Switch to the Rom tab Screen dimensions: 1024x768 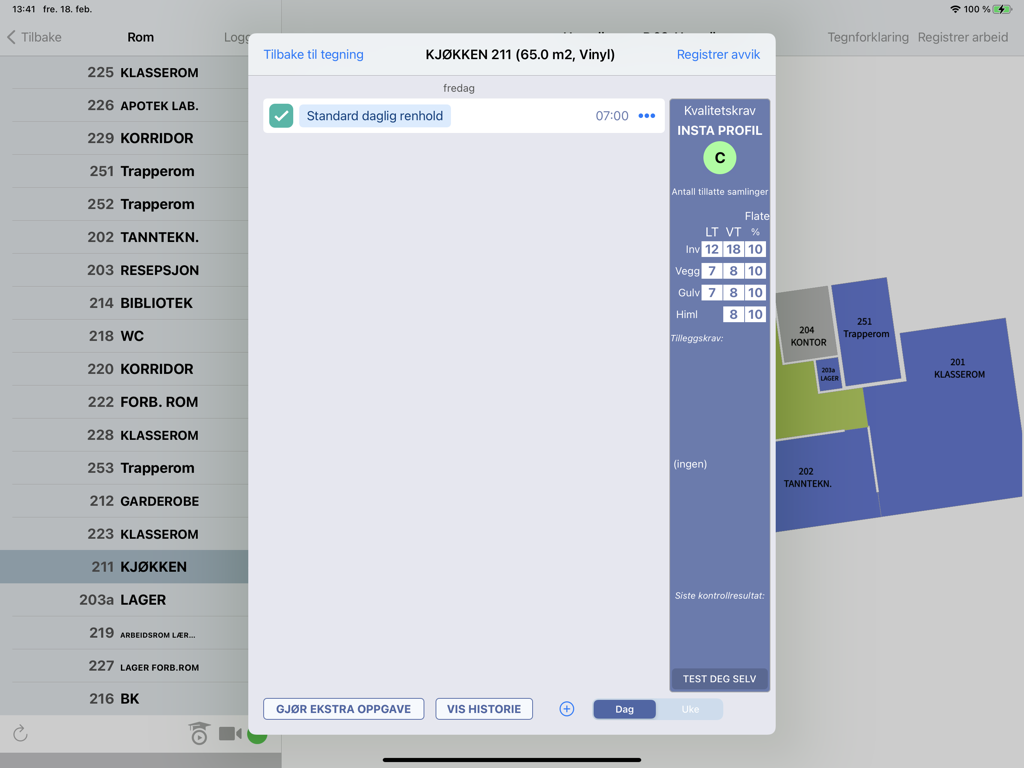(x=140, y=37)
